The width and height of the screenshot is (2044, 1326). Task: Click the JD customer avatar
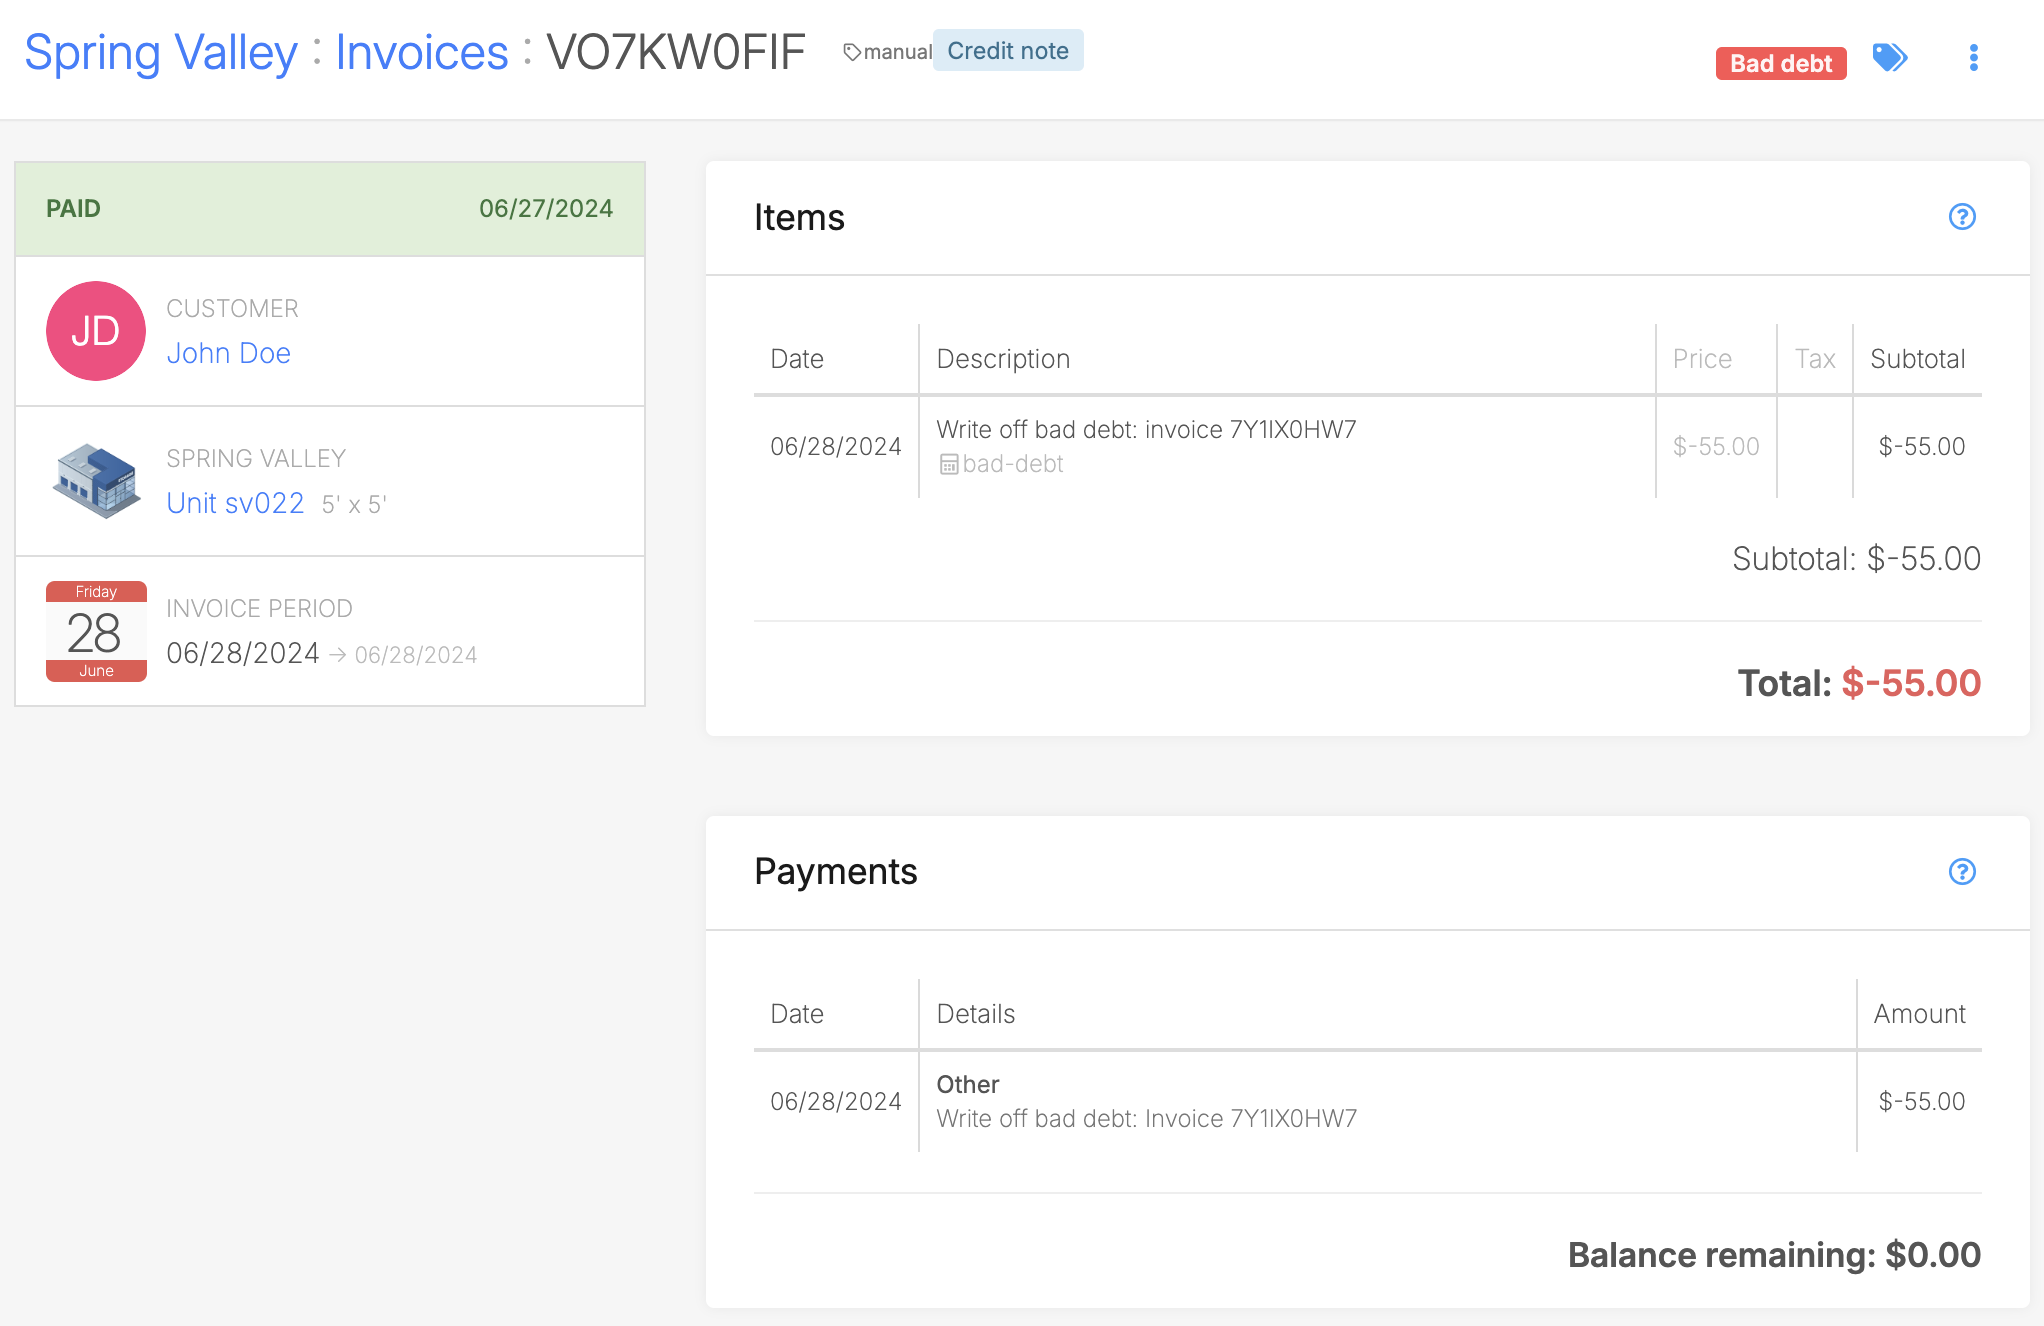click(x=96, y=331)
